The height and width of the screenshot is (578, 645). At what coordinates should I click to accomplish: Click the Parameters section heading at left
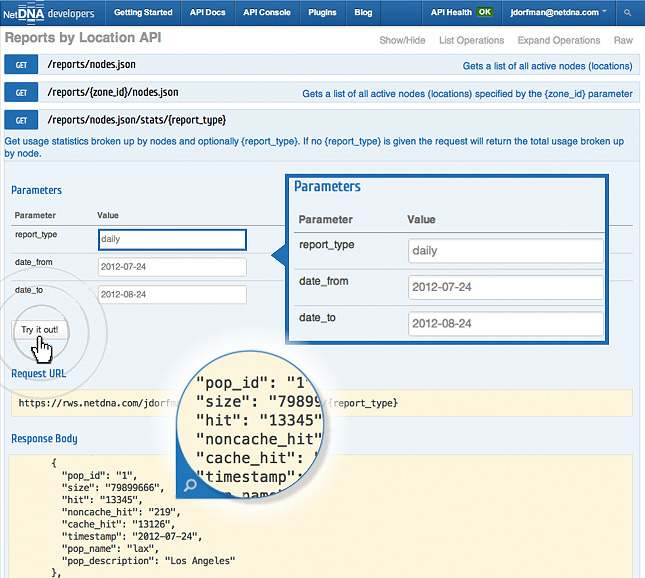point(36,190)
